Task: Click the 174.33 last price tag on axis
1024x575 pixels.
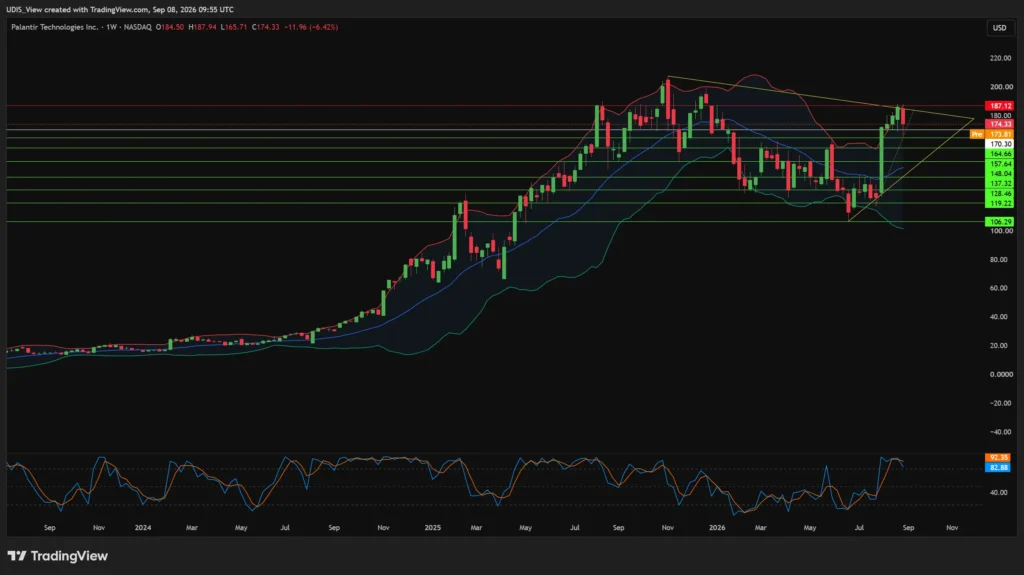Action: click(x=999, y=124)
